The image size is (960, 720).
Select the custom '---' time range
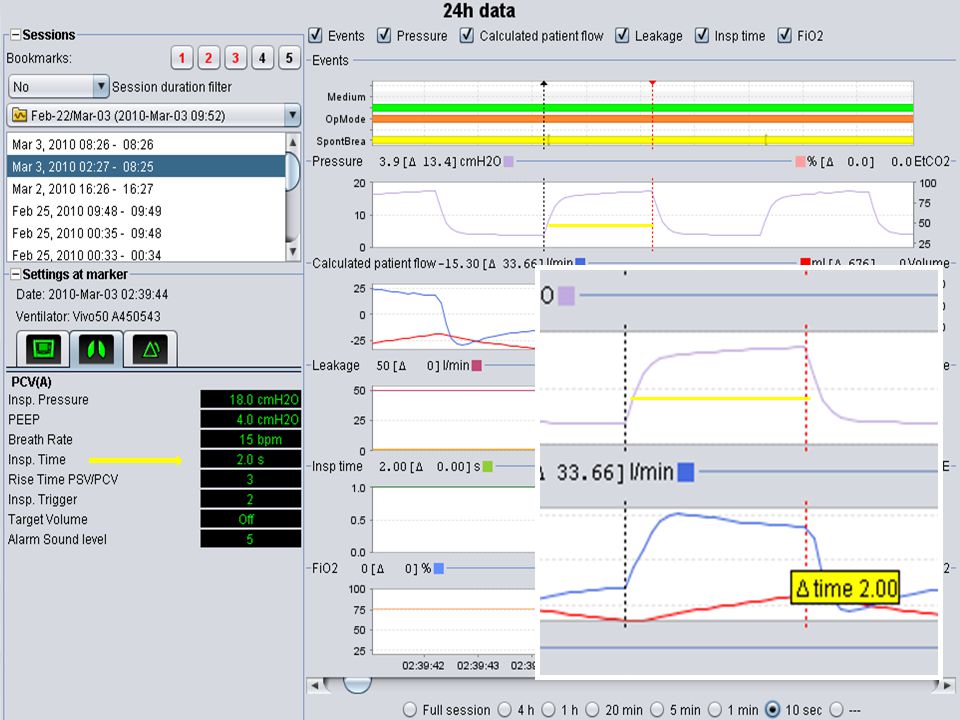836,710
